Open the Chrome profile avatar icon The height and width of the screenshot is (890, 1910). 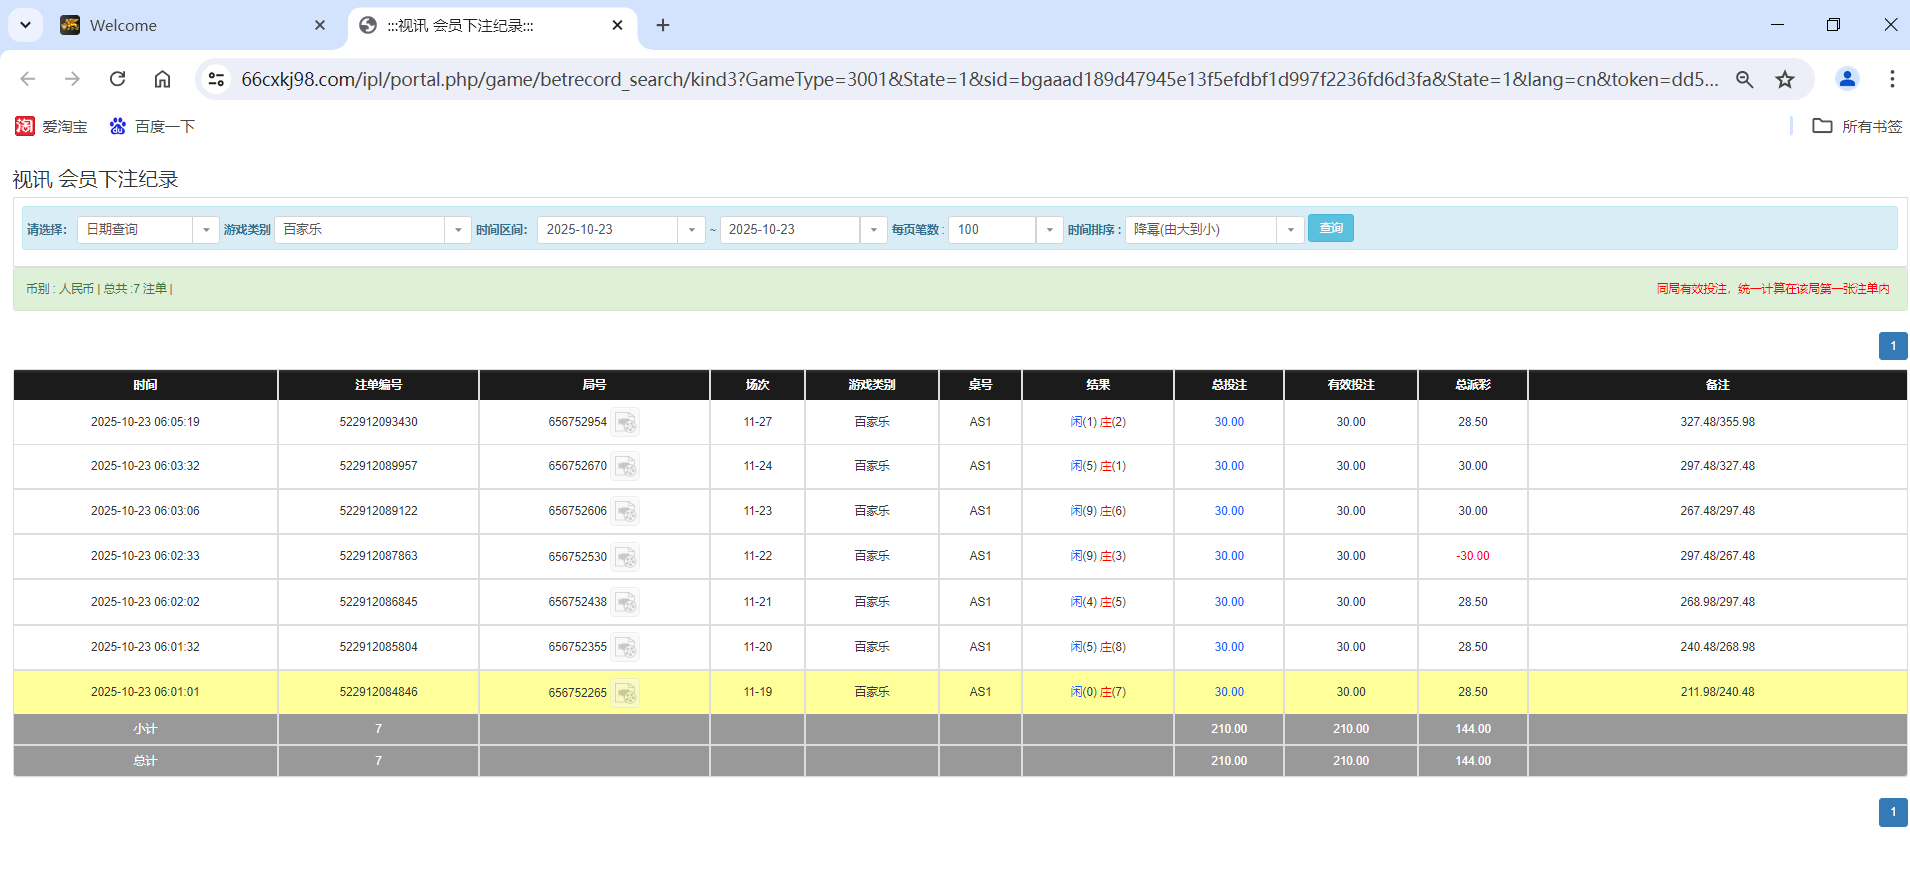pyautogui.click(x=1847, y=79)
